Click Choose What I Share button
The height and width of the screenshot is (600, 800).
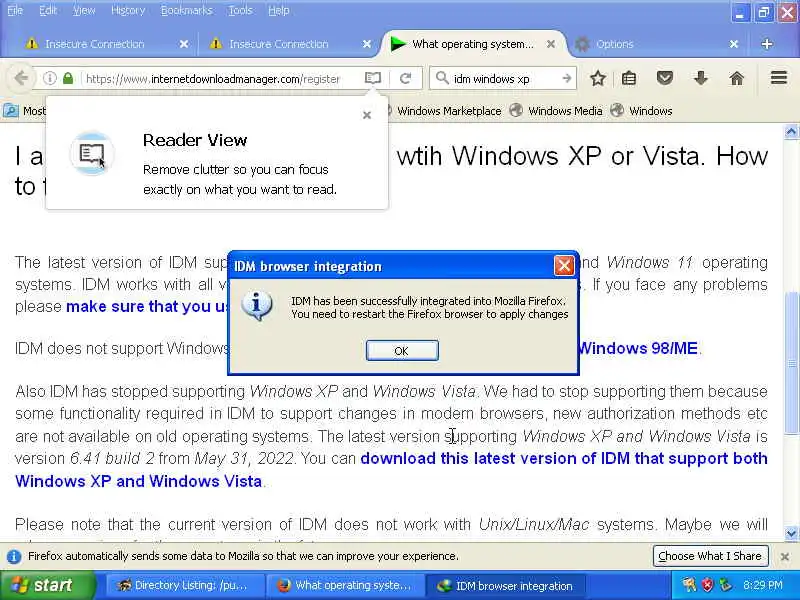pos(710,556)
